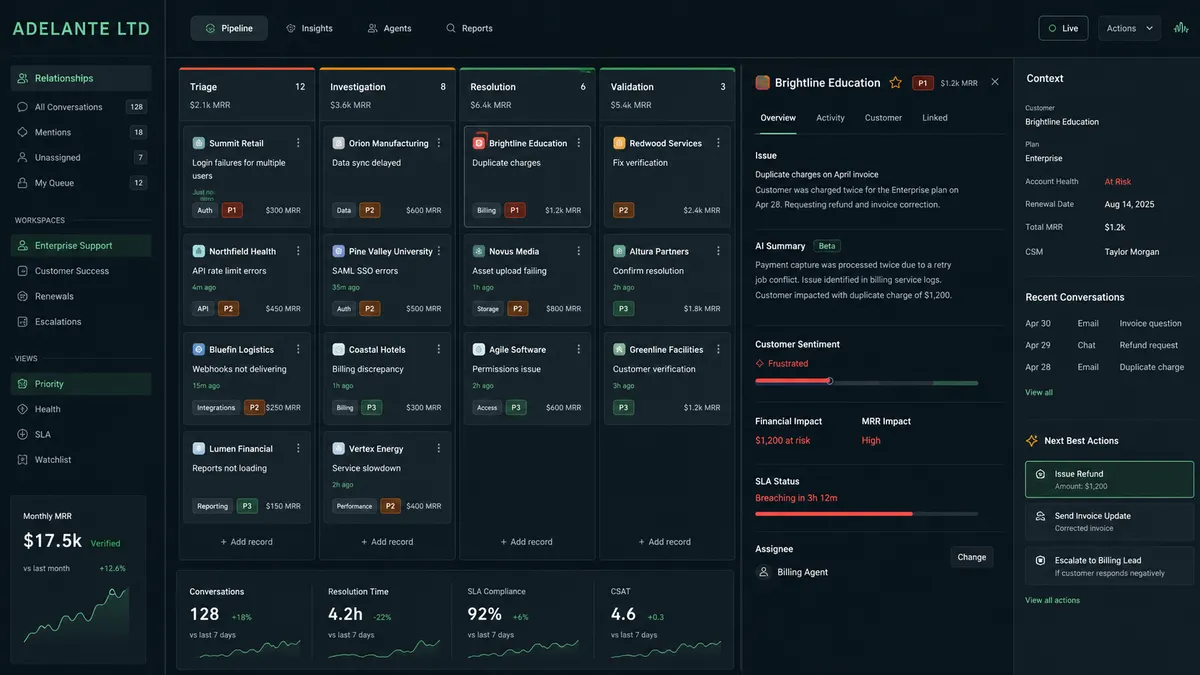
Task: Click the Mentions diamond icon
Action: pyautogui.click(x=23, y=132)
